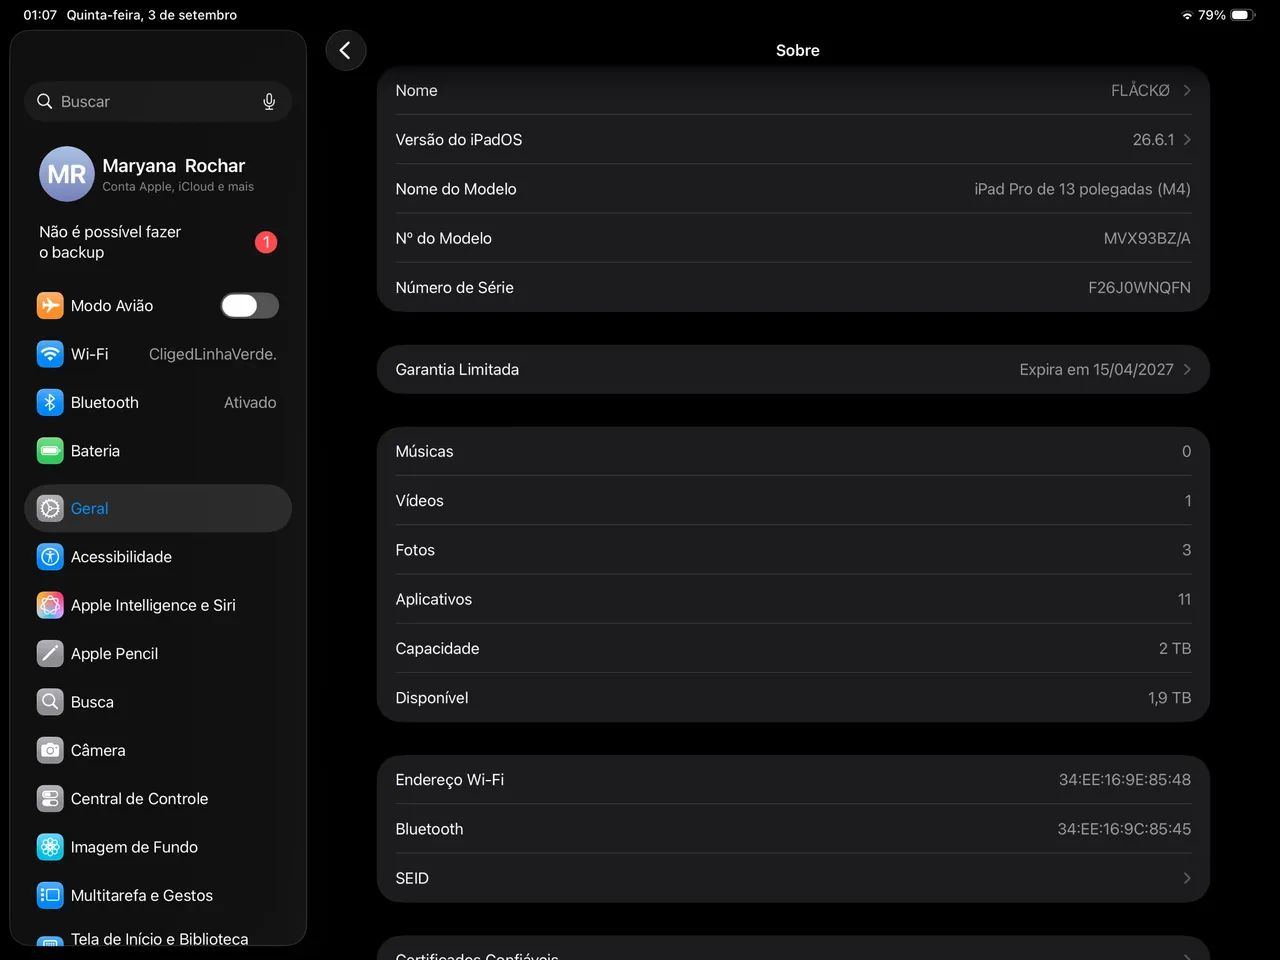
Task: Tap CligedLinhaVerde. network name
Action: [213, 354]
